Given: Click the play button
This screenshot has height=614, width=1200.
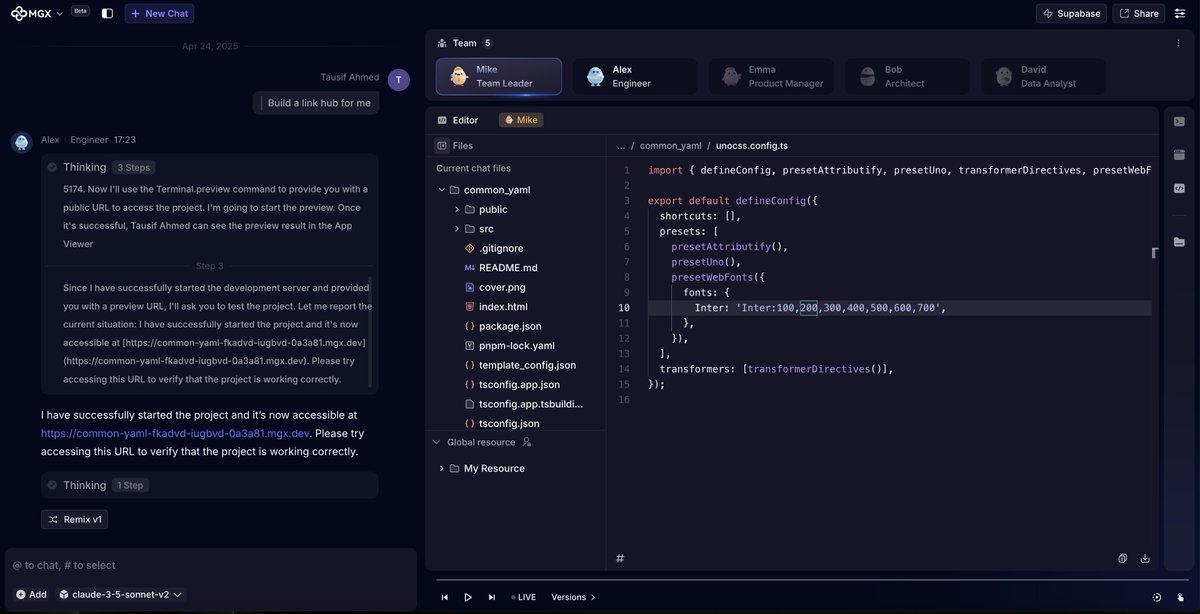Looking at the screenshot, I should point(468,597).
